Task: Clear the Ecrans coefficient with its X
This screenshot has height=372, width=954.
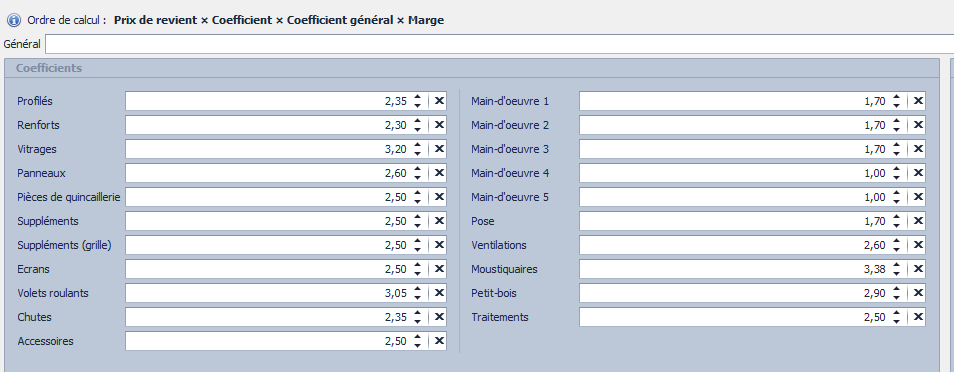Action: click(439, 269)
